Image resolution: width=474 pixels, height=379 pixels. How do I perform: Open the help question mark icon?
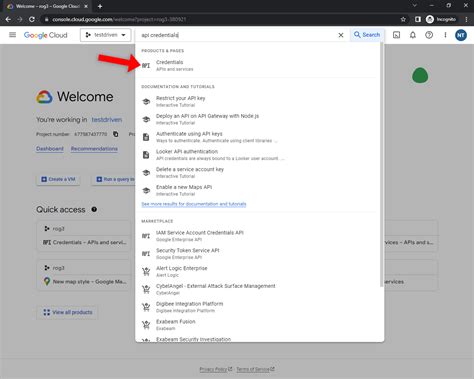429,35
